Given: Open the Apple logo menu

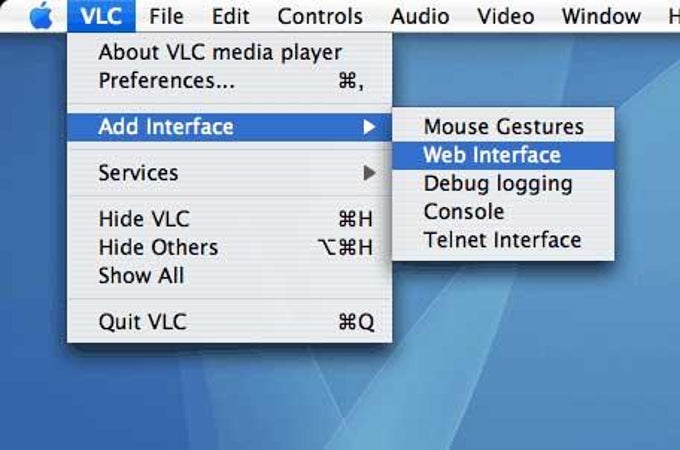Looking at the screenshot, I should (x=41, y=16).
